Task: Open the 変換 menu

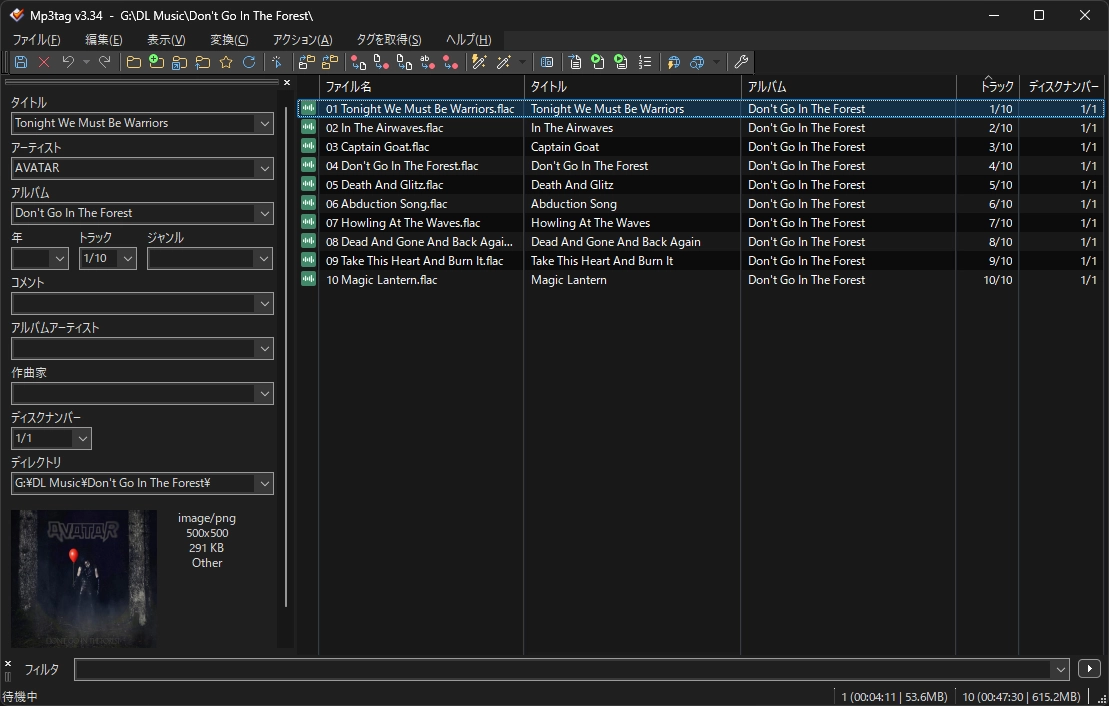Action: tap(228, 39)
